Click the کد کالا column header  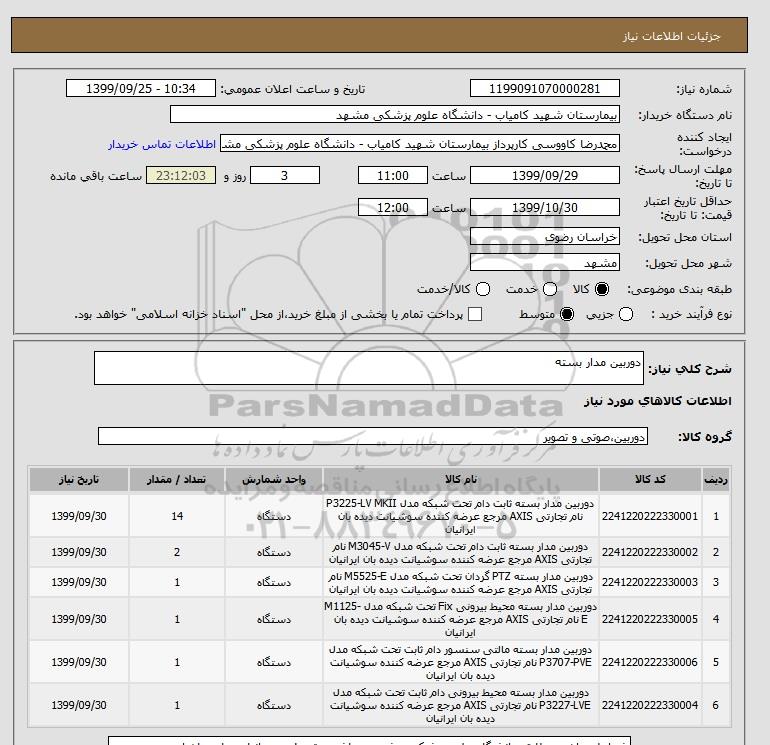coord(650,479)
